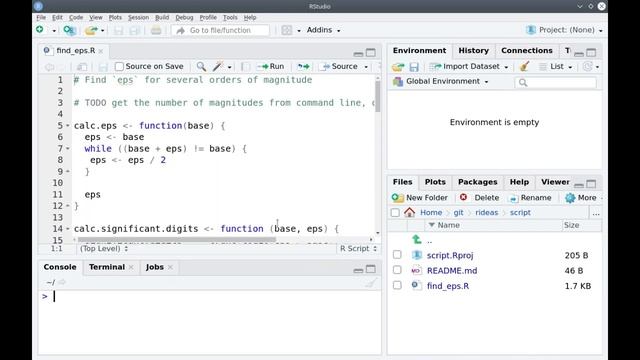Image resolution: width=640 pixels, height=360 pixels.
Task: Open the new file dropdown arrow
Action: tap(54, 31)
